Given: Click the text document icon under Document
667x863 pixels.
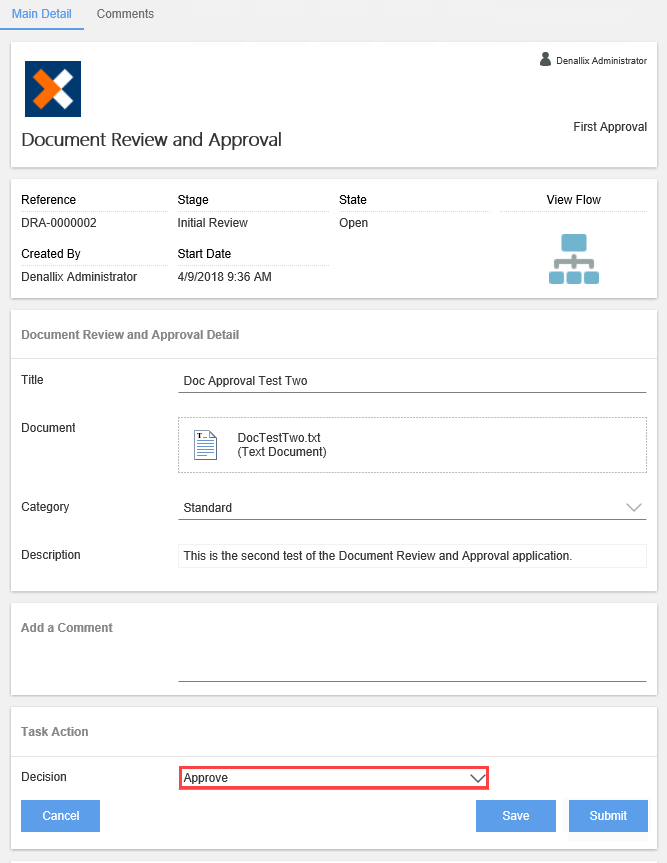Looking at the screenshot, I should [205, 444].
